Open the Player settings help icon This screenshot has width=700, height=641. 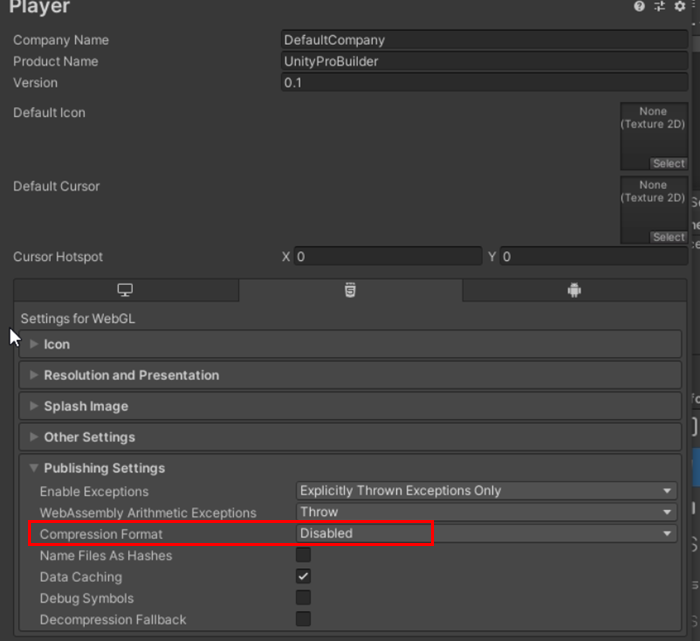[x=639, y=6]
